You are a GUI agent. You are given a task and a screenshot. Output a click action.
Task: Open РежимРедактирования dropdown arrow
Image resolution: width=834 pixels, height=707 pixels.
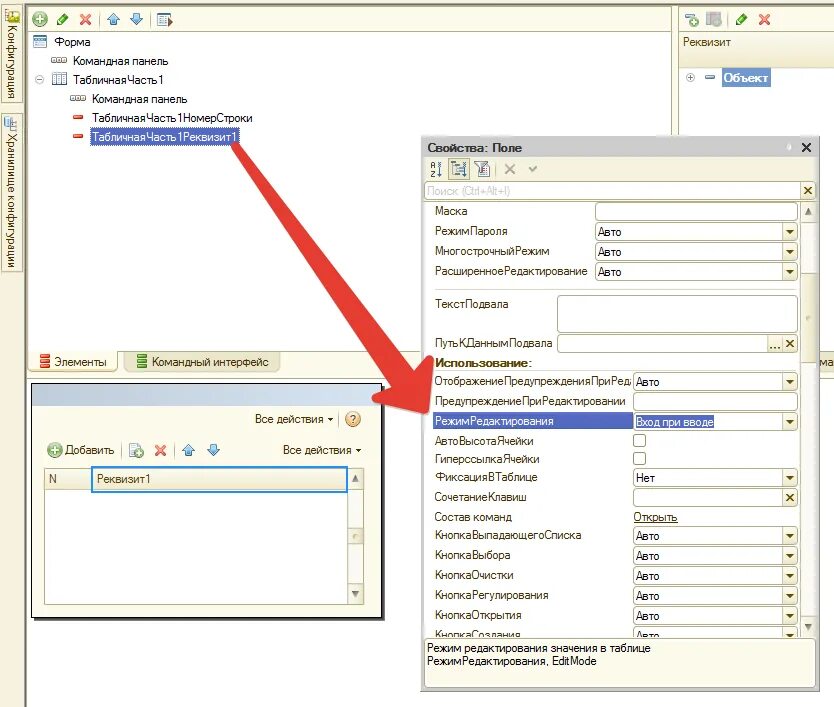(x=790, y=422)
